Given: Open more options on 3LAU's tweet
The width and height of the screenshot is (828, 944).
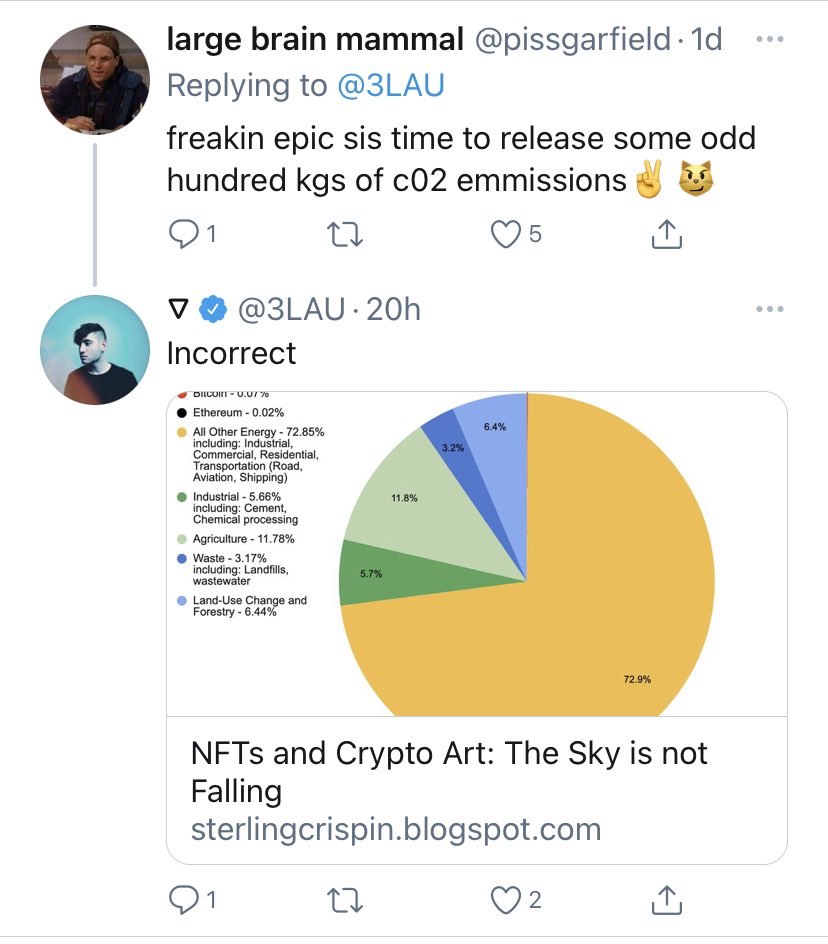Looking at the screenshot, I should pos(769,310).
